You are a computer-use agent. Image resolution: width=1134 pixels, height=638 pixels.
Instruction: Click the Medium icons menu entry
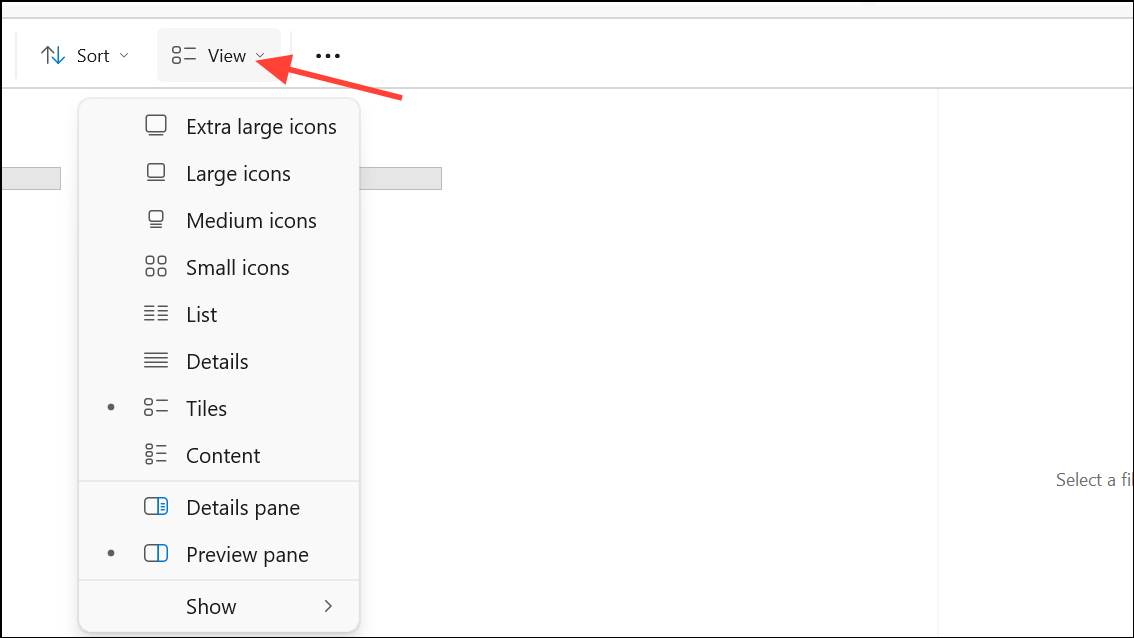point(218,220)
